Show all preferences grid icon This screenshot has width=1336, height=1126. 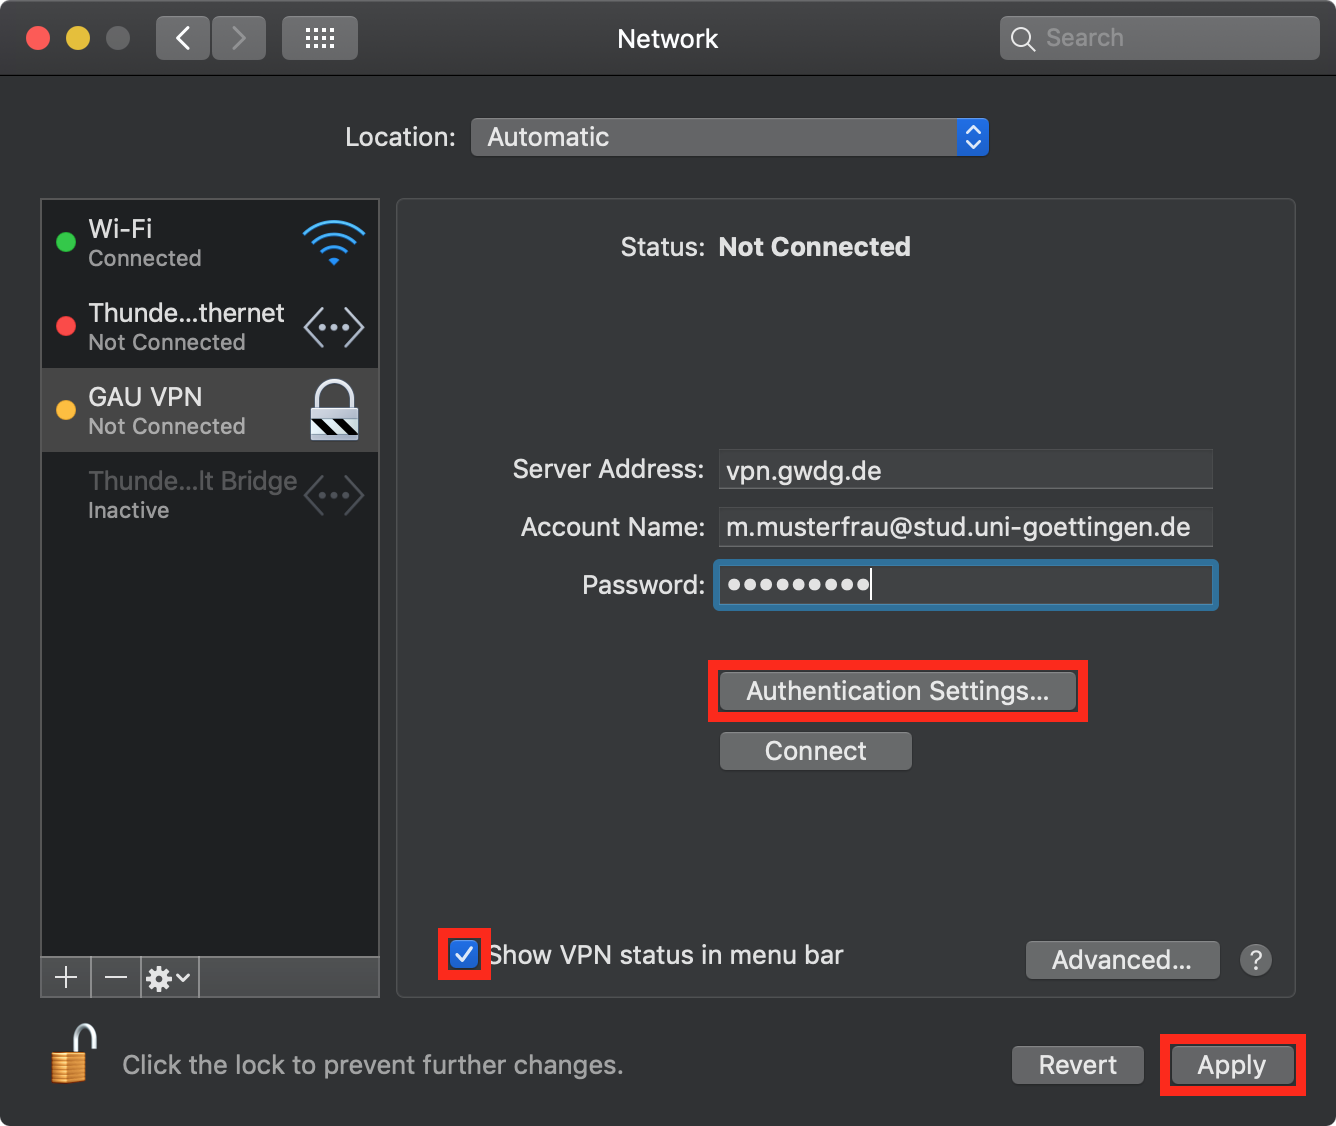(x=320, y=39)
